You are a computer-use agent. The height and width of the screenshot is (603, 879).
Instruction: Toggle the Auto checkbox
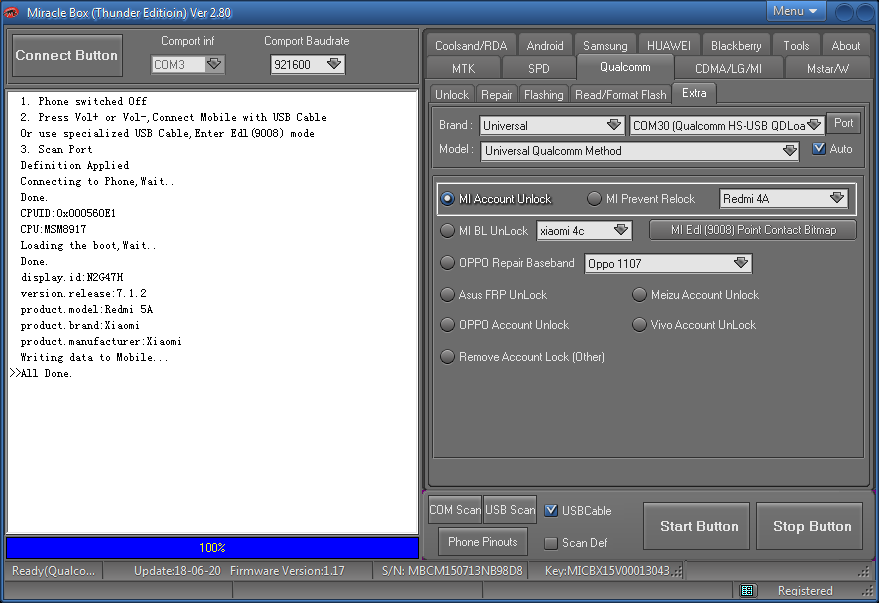[819, 149]
